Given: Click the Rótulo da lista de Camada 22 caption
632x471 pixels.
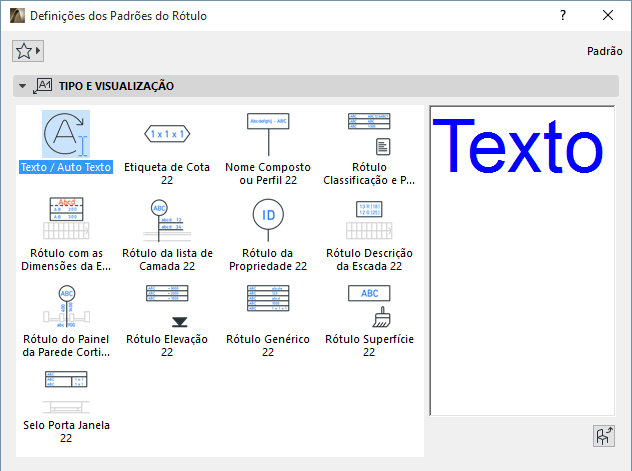Looking at the screenshot, I should (x=167, y=259).
